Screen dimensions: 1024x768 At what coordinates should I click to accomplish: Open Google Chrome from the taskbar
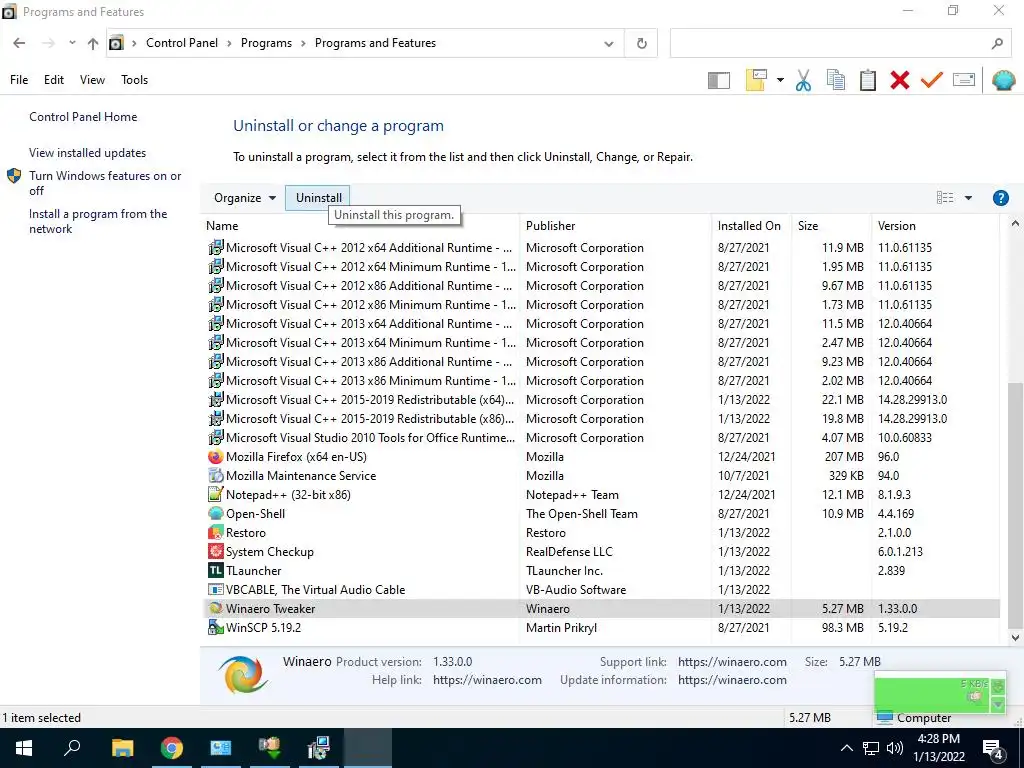click(172, 748)
